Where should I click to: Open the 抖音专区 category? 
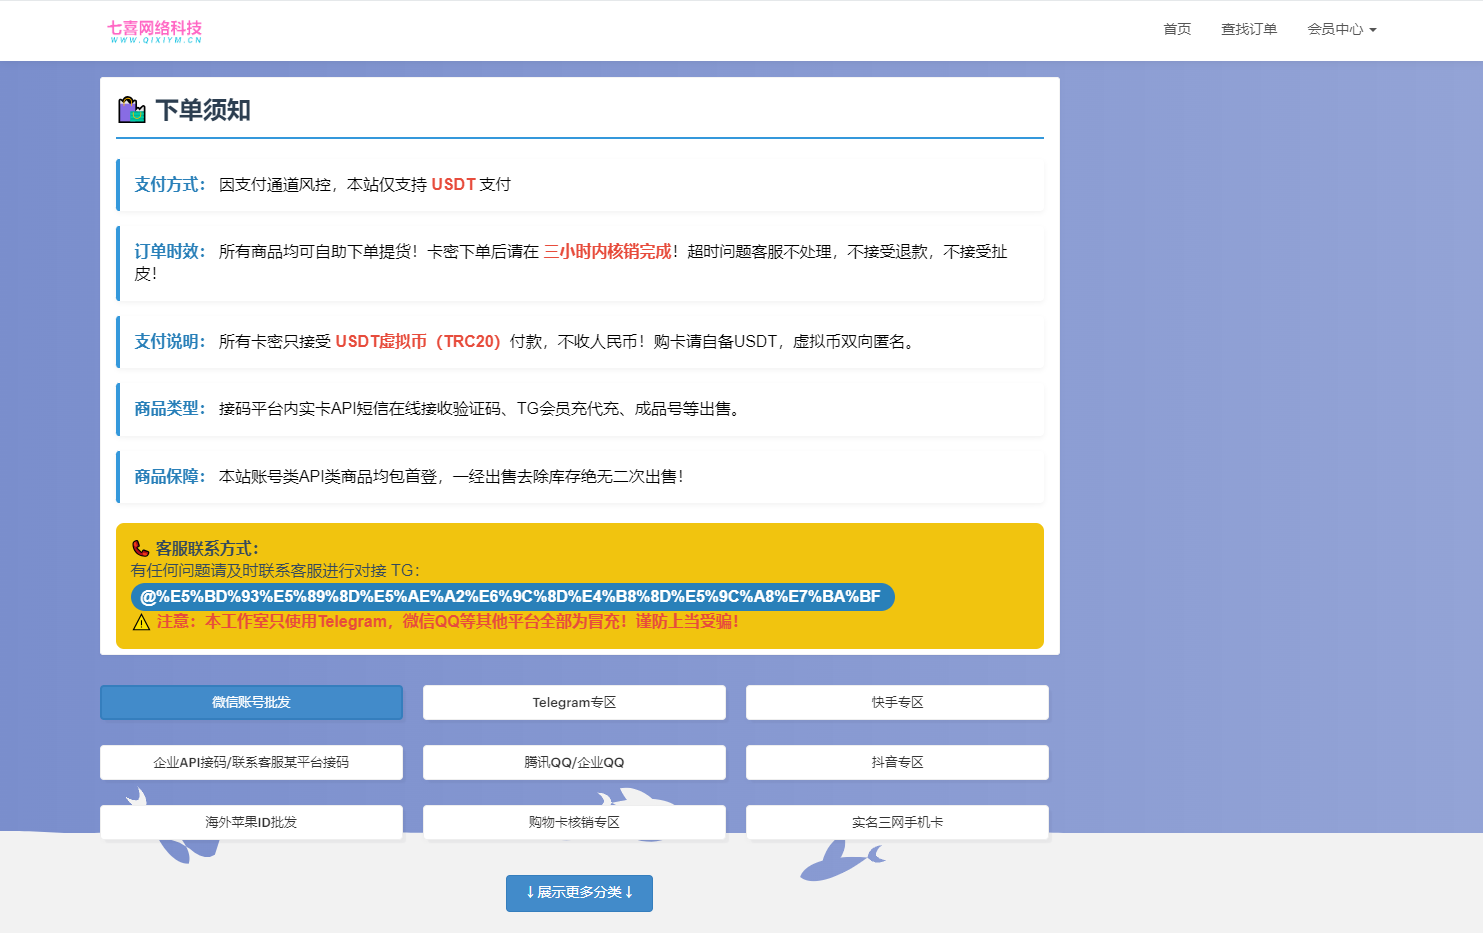click(x=897, y=762)
